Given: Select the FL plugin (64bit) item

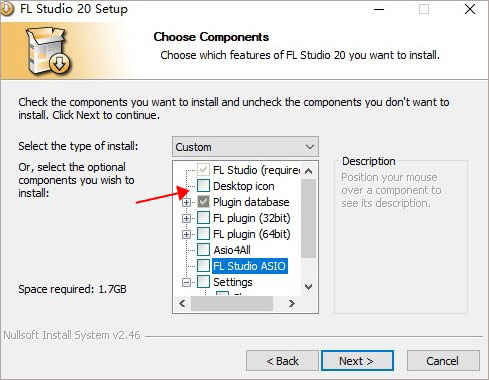Looking at the screenshot, I should (252, 234).
